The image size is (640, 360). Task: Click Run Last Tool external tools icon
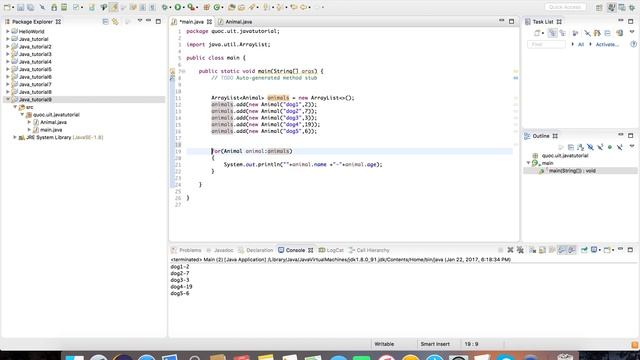point(190,7)
